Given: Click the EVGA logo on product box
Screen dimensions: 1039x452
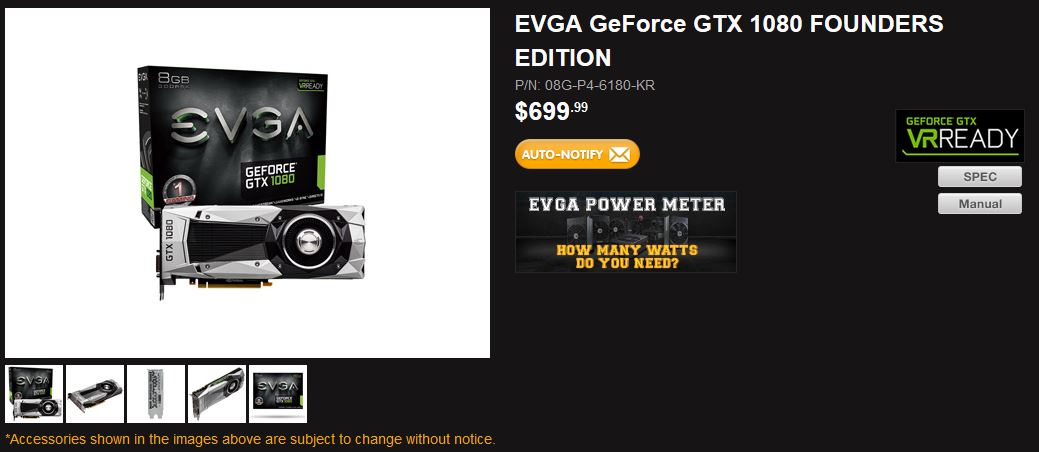Looking at the screenshot, I should 242,125.
